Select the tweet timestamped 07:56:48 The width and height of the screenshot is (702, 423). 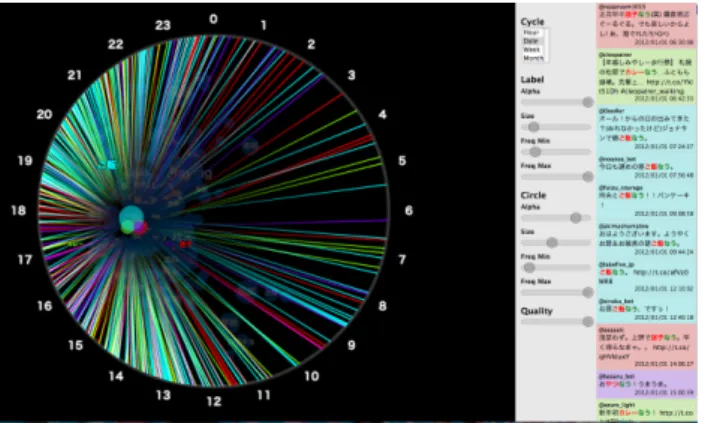click(646, 167)
